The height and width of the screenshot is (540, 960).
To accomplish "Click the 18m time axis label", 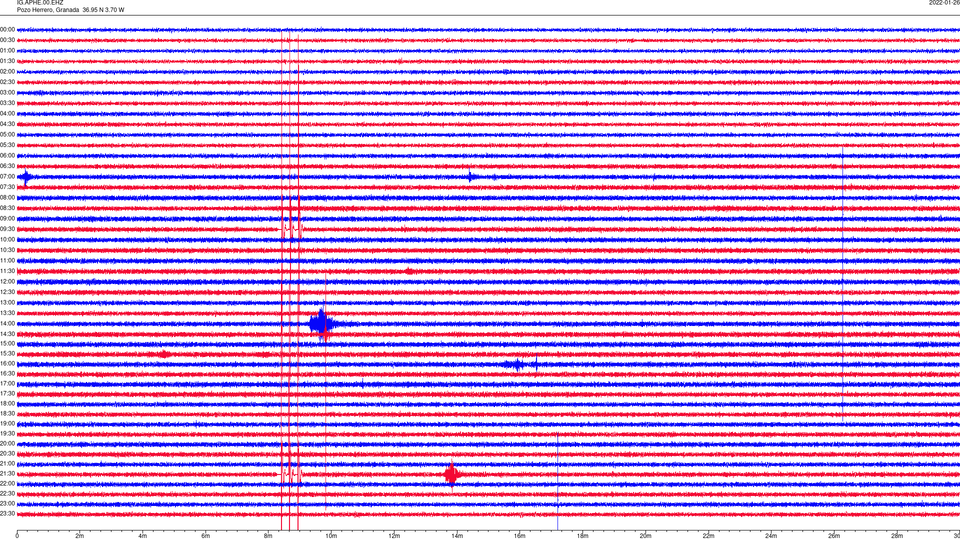I will [583, 536].
